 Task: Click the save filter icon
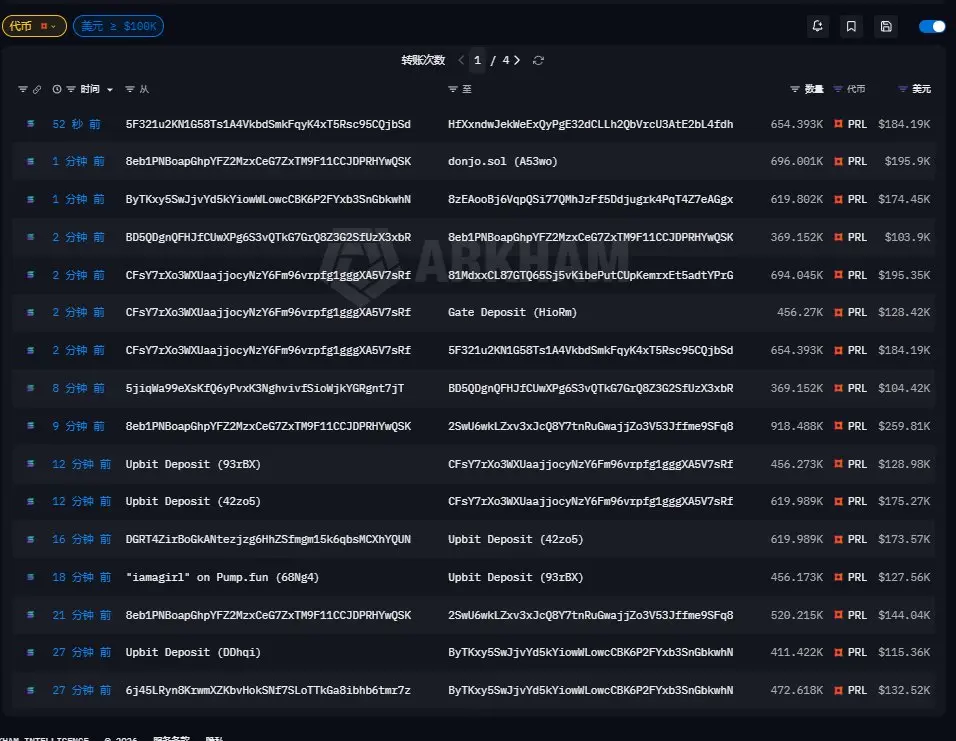click(886, 26)
